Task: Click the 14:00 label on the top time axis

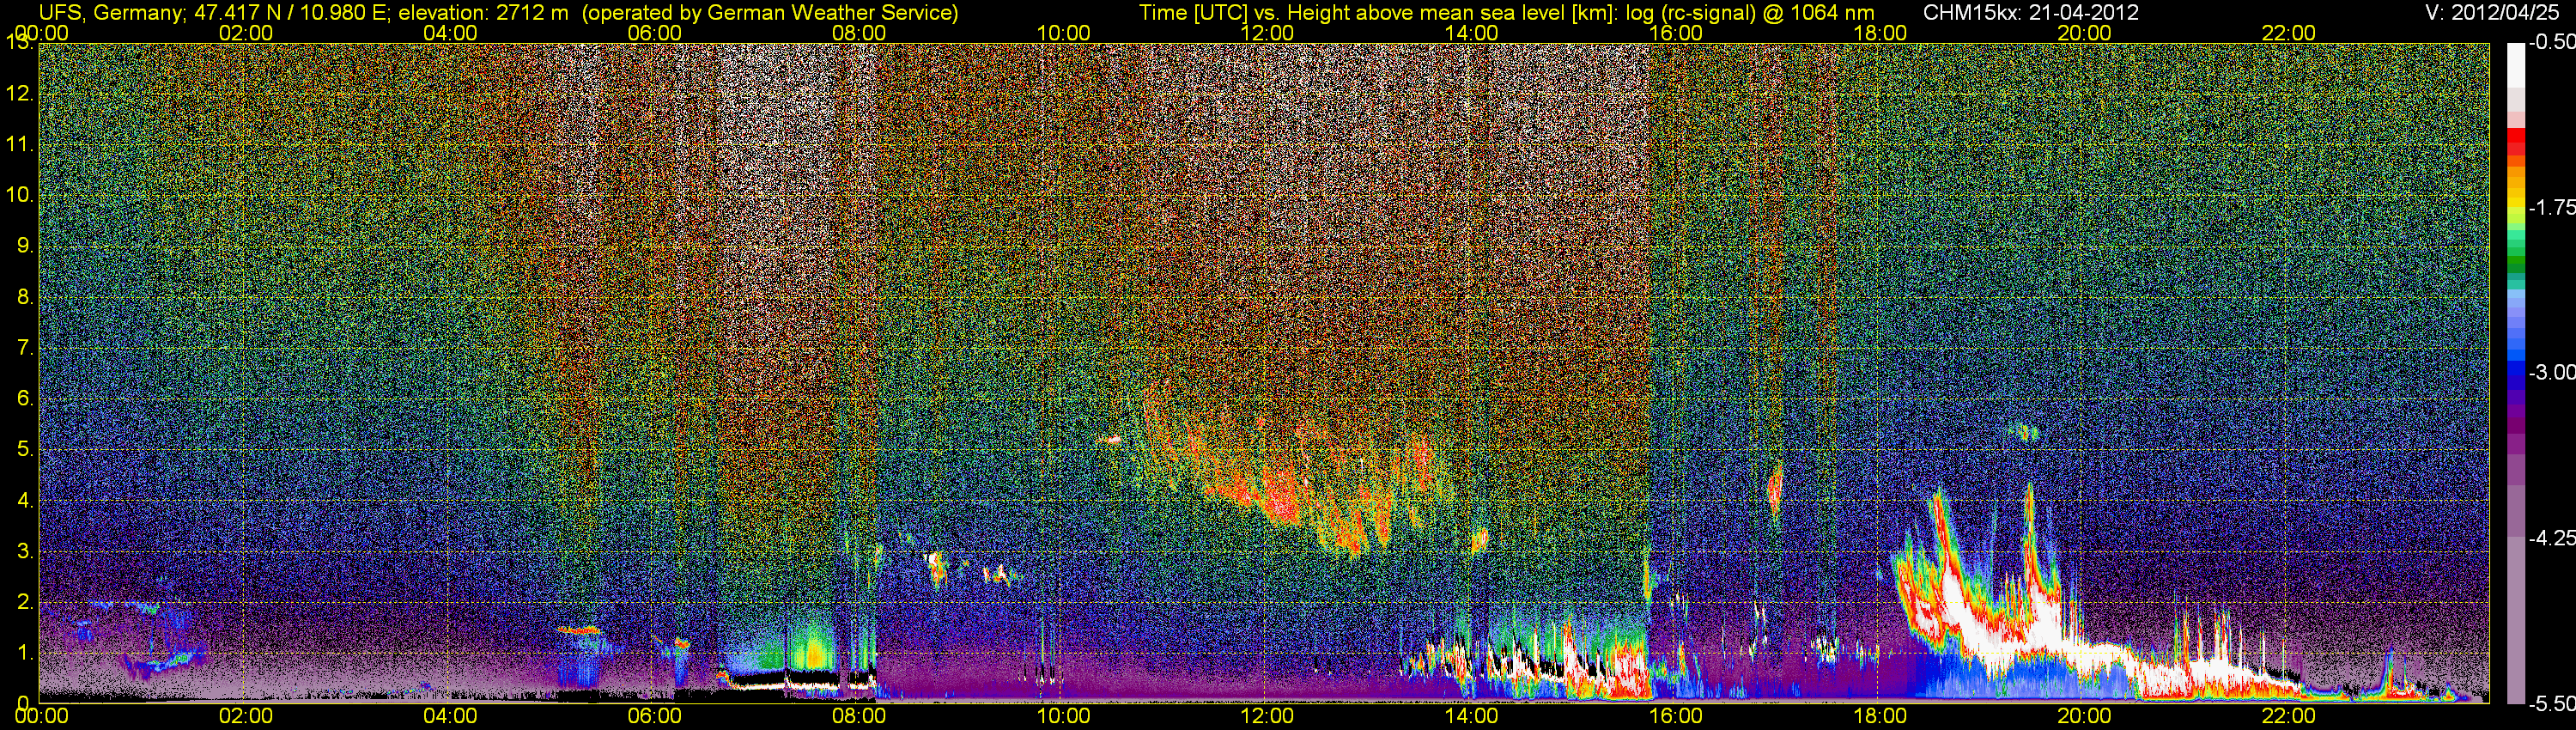Action: 1472,33
